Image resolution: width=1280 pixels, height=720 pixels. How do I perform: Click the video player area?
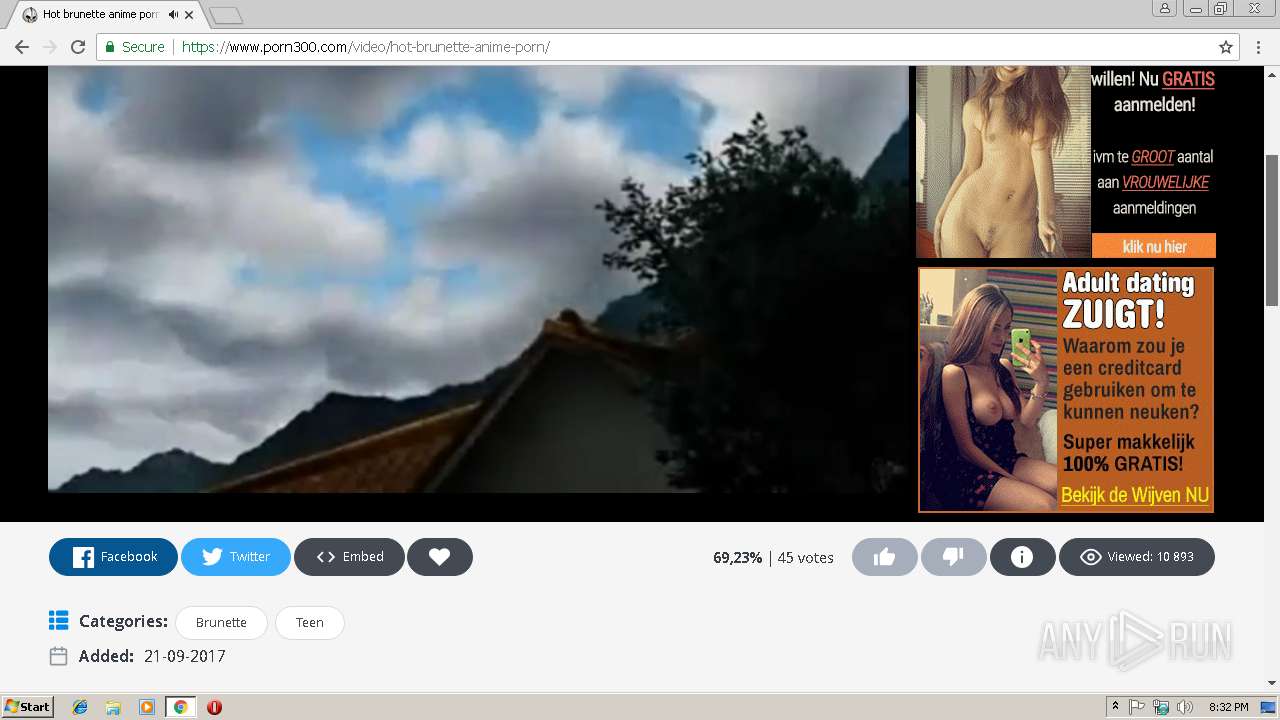coord(478,279)
